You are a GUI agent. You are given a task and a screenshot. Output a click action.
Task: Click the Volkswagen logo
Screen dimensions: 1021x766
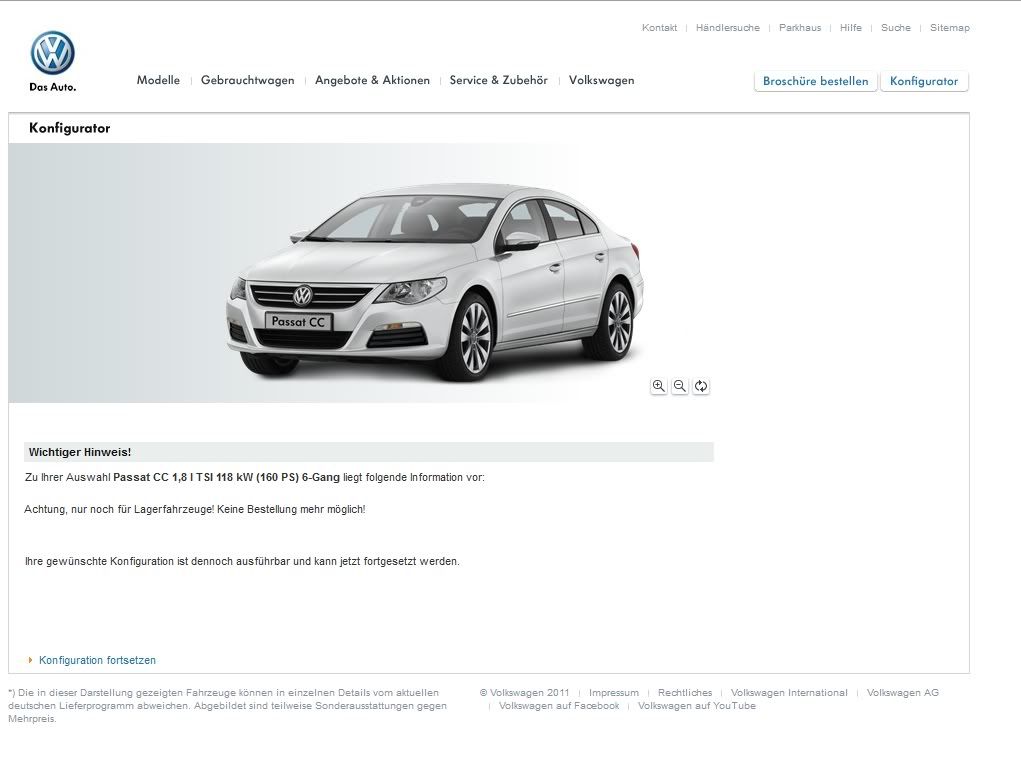click(53, 53)
